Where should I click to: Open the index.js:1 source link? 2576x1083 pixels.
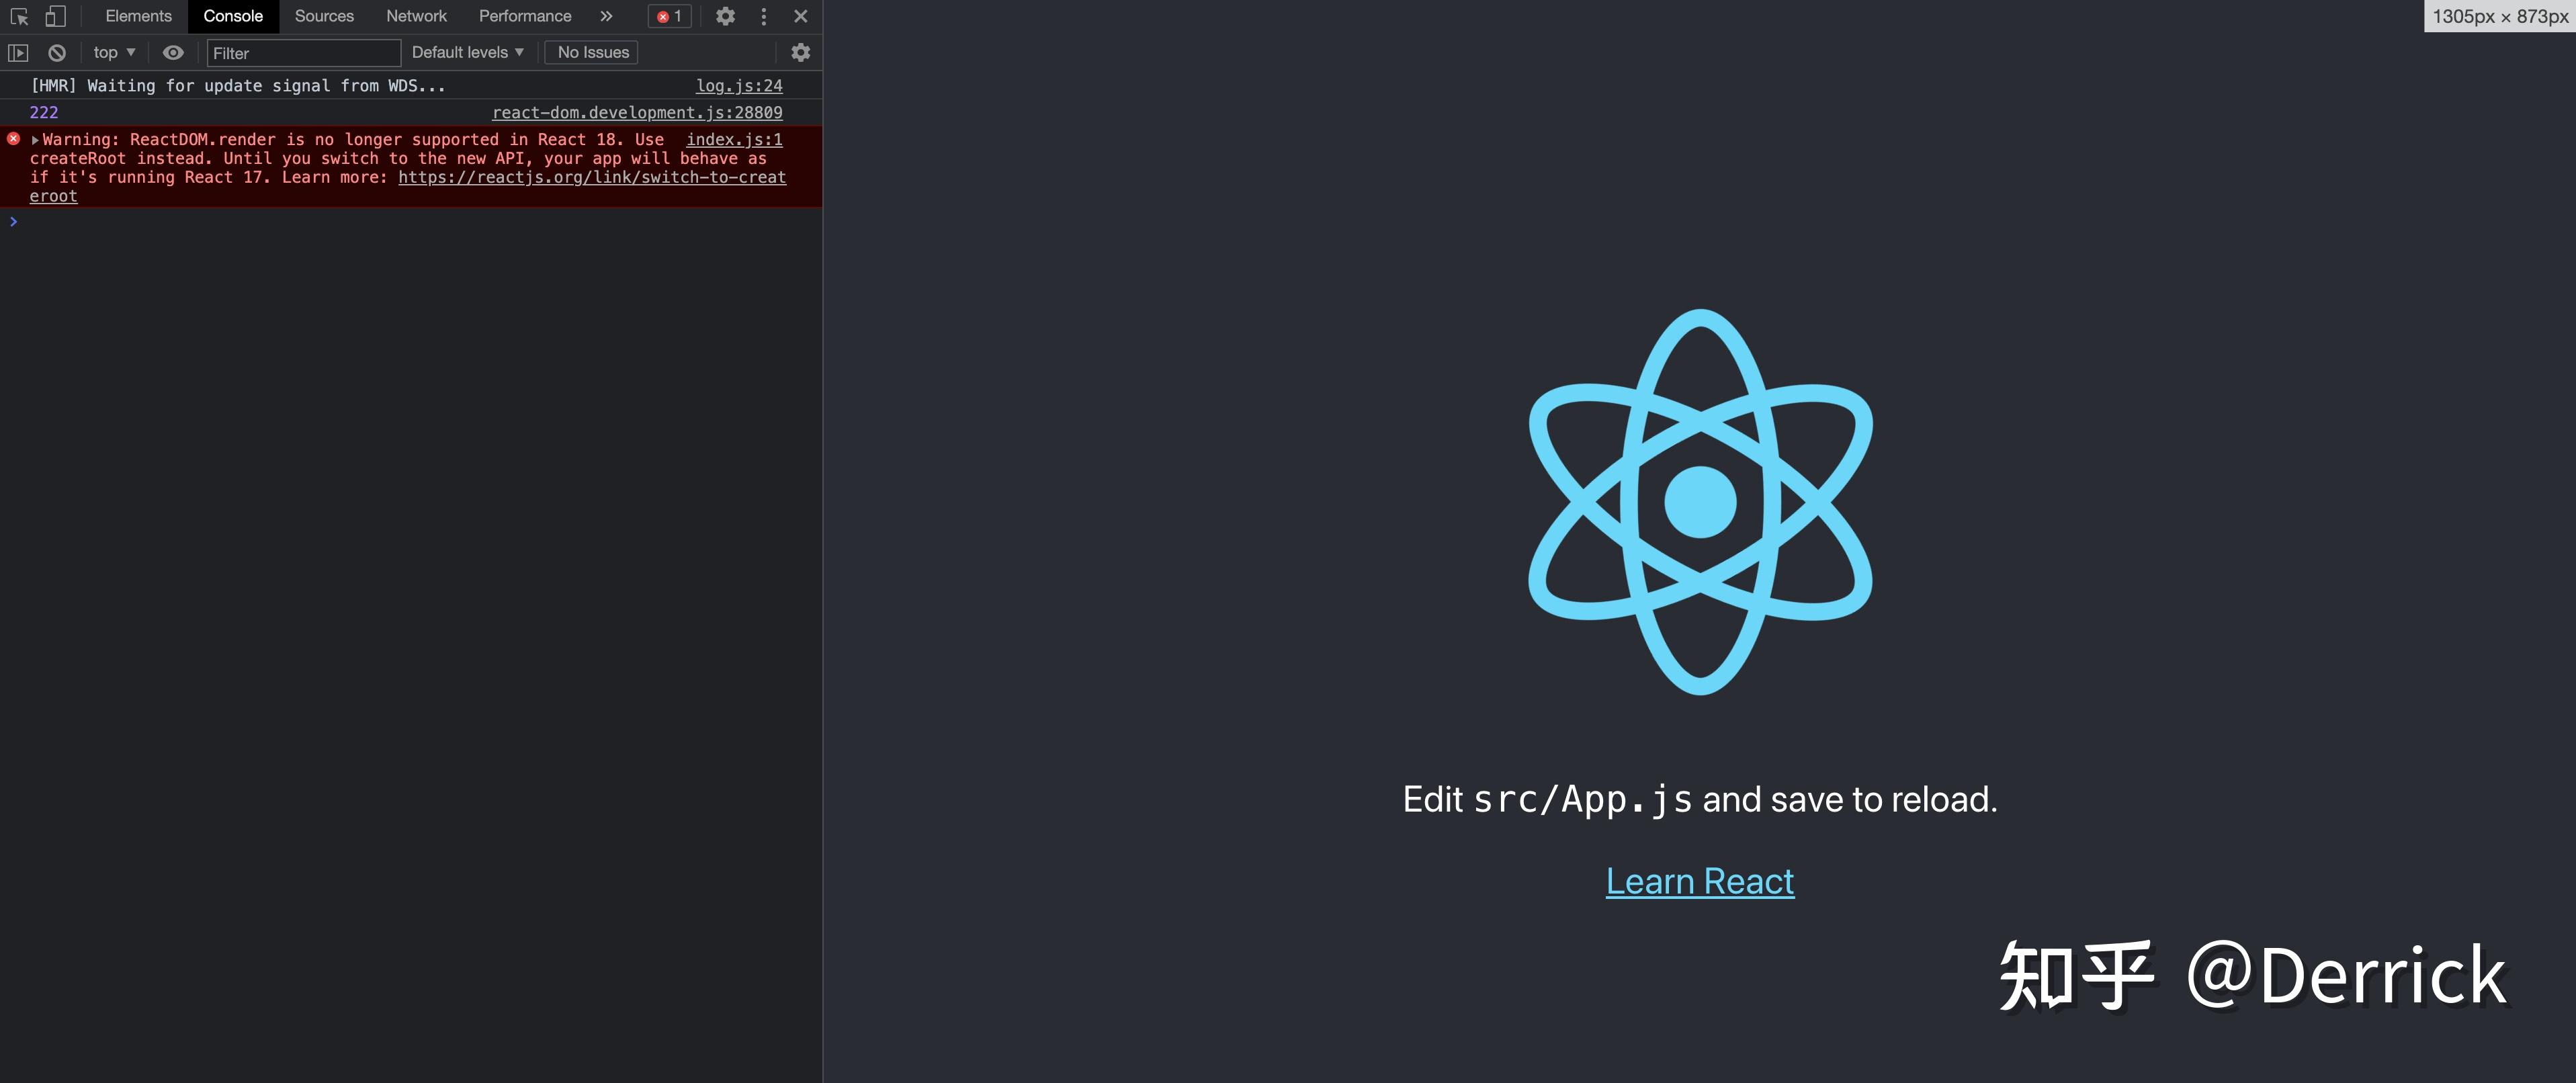(x=734, y=139)
